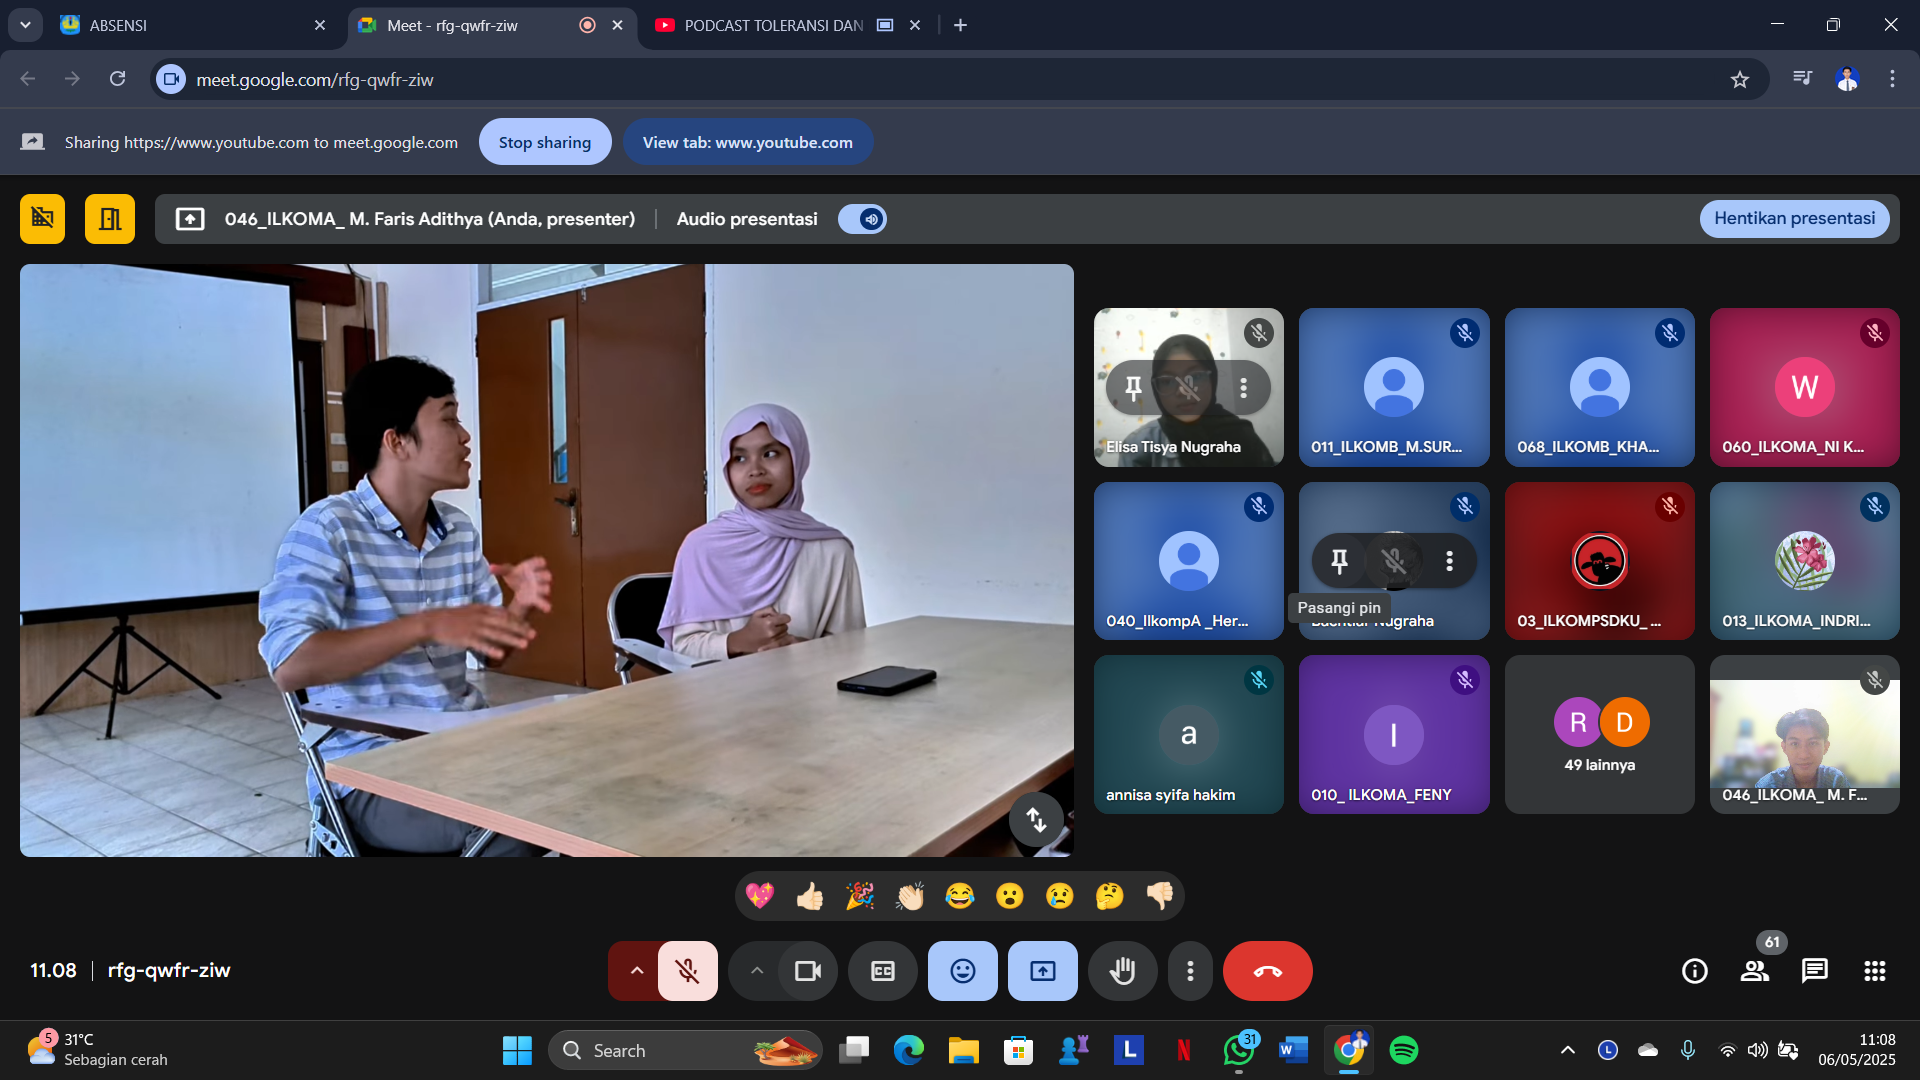The height and width of the screenshot is (1080, 1920).
Task: Click the red leave call button
Action: pyautogui.click(x=1267, y=971)
